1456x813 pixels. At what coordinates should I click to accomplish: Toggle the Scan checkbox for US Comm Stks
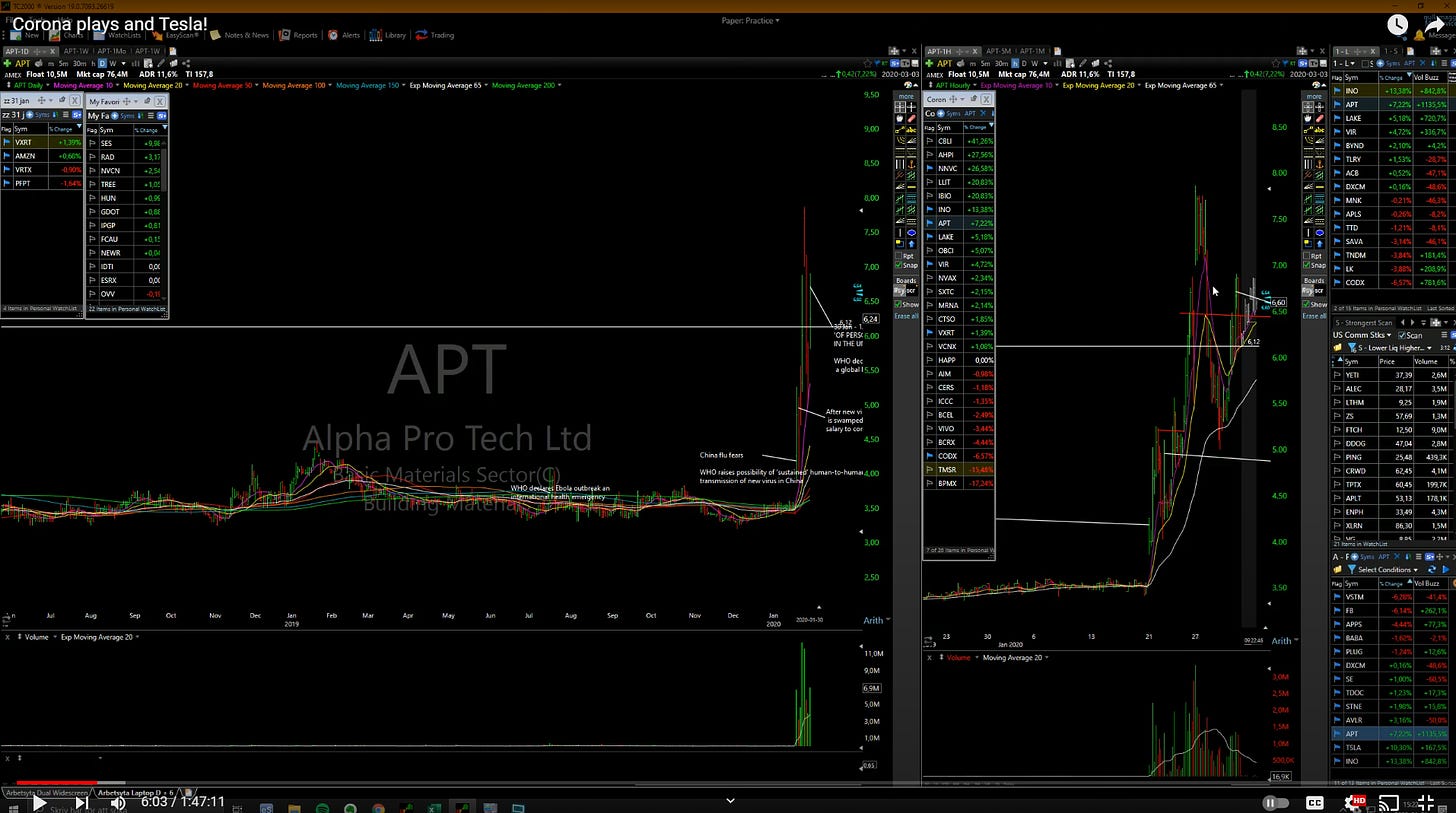pos(1402,335)
